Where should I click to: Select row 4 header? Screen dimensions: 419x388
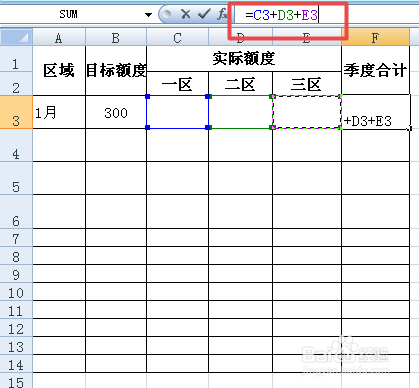[x=16, y=145]
